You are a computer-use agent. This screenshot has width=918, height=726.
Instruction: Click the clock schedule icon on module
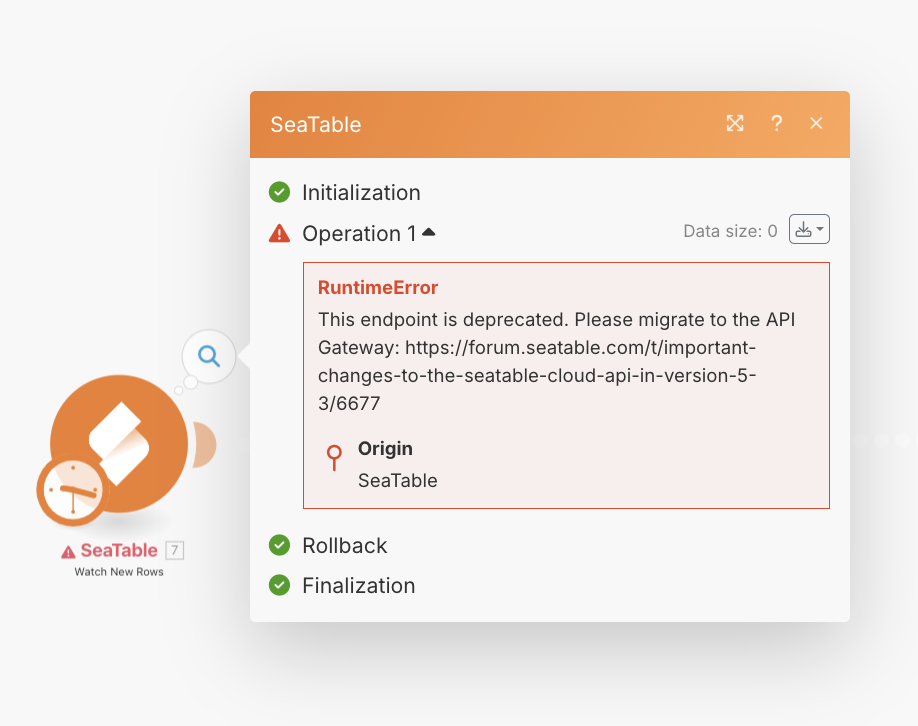pos(73,489)
